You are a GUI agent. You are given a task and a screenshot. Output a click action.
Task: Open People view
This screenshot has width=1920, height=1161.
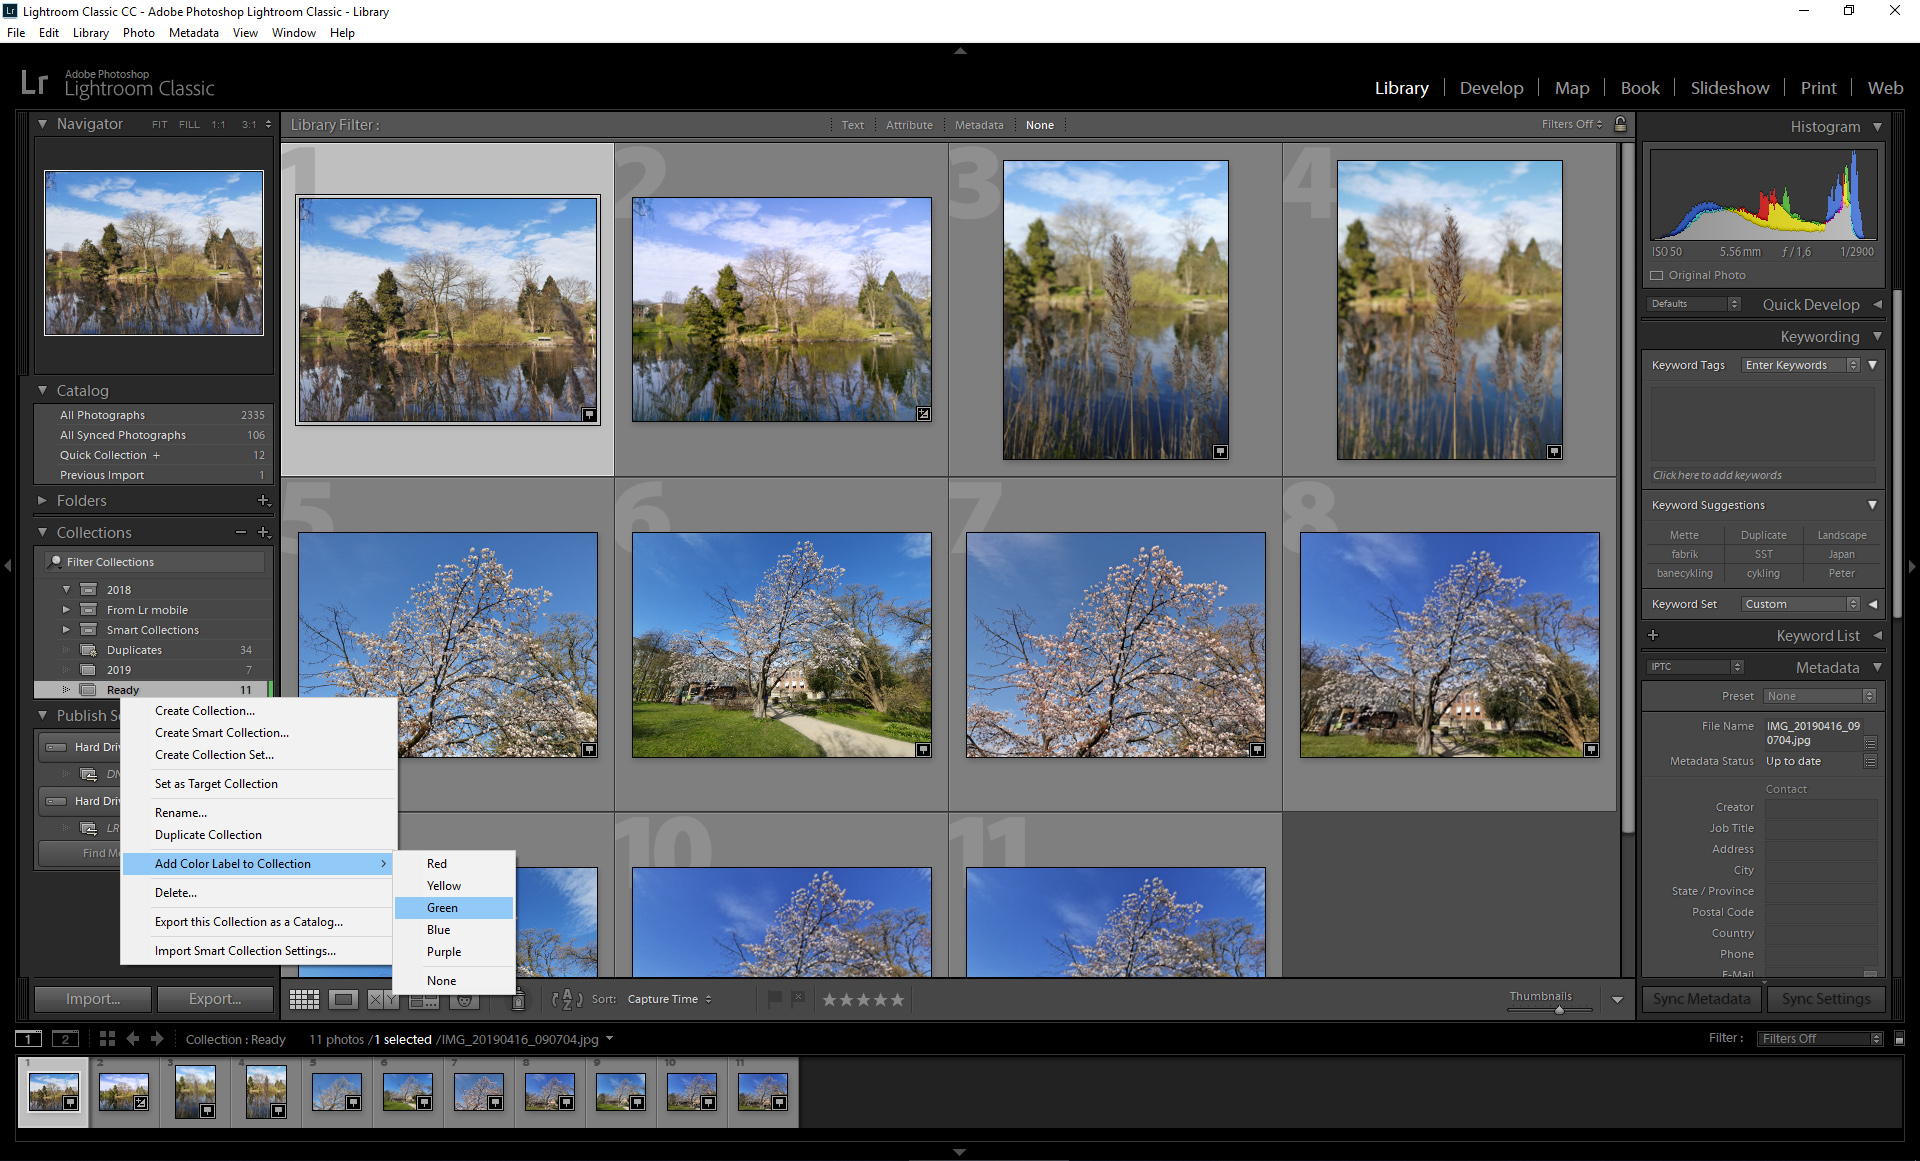click(464, 999)
